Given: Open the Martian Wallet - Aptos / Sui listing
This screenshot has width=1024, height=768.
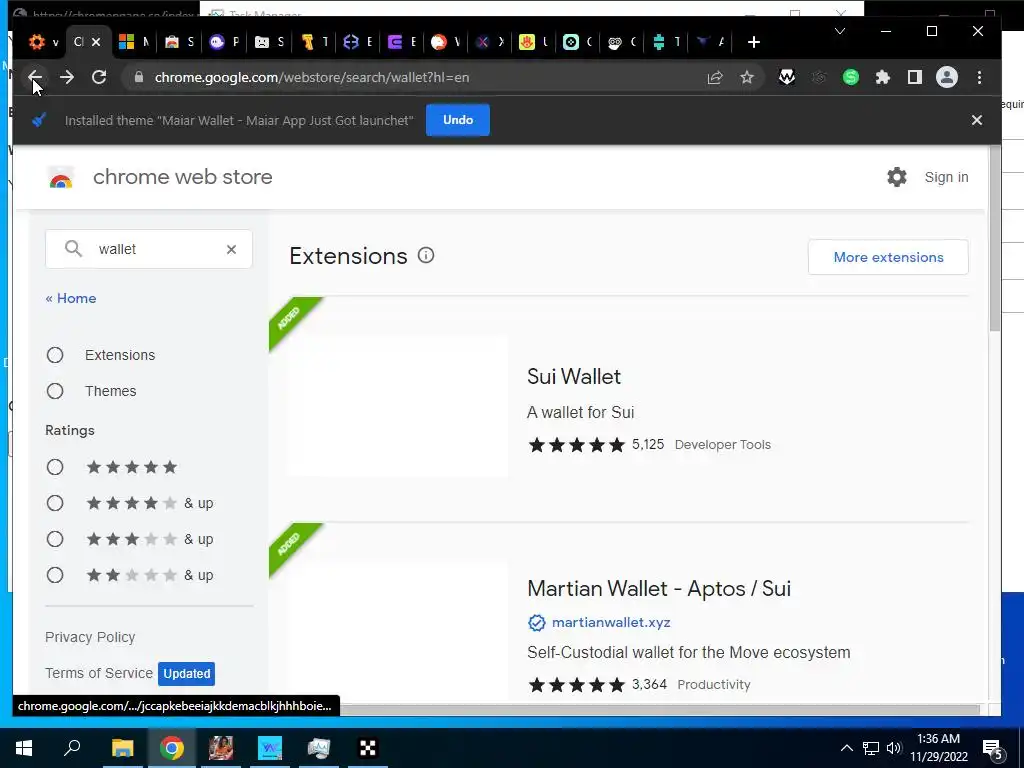Looking at the screenshot, I should coord(659,588).
